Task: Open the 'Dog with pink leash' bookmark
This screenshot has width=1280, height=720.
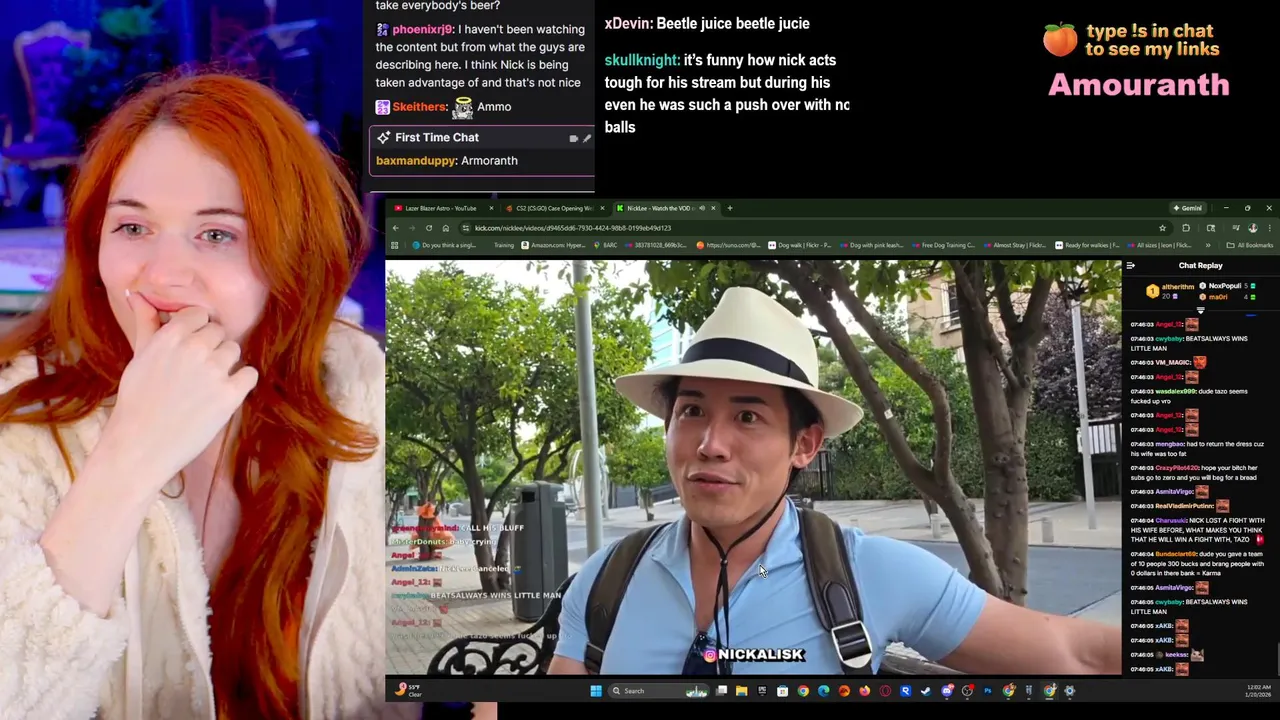Action: (x=870, y=245)
